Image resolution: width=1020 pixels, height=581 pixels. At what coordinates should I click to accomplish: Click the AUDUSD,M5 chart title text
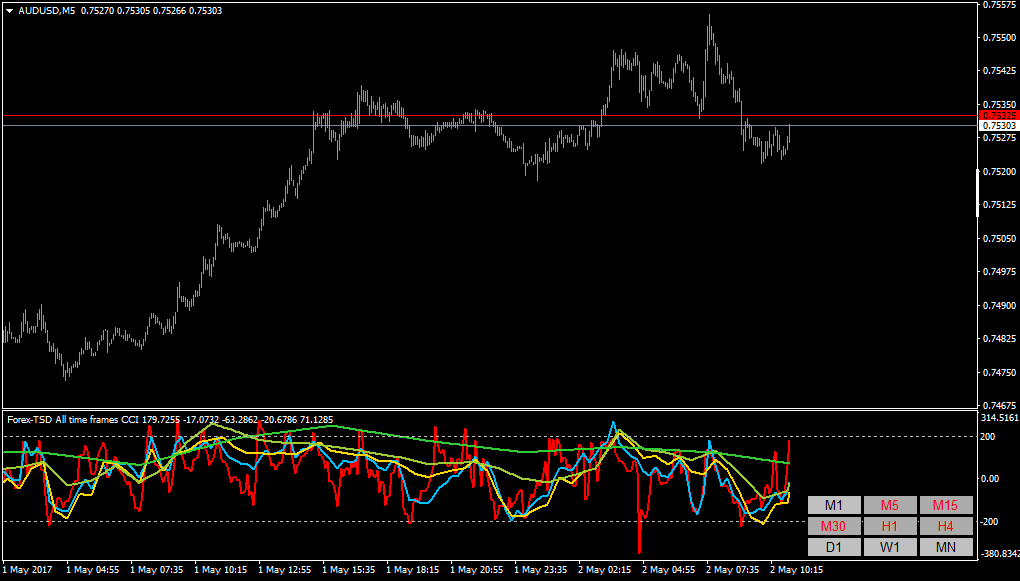coord(46,10)
